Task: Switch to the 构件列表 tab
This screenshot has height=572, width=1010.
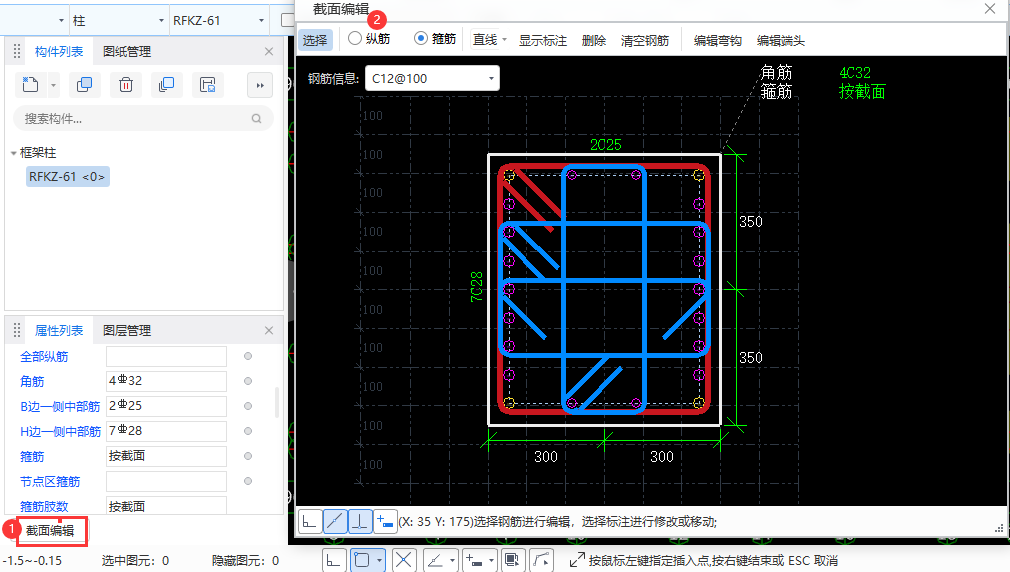Action: 59,52
